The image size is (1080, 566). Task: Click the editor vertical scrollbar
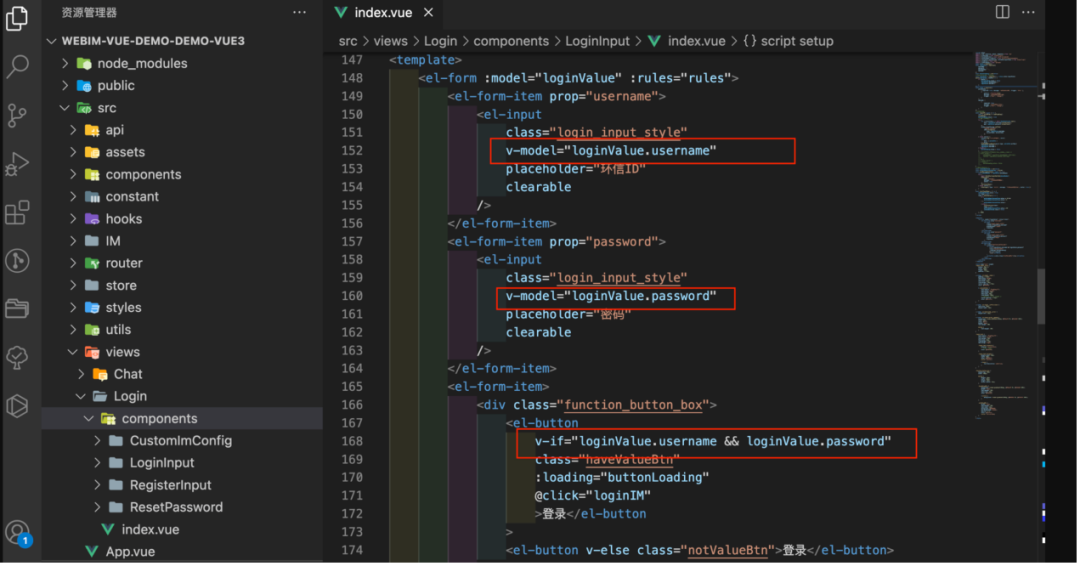click(1041, 296)
